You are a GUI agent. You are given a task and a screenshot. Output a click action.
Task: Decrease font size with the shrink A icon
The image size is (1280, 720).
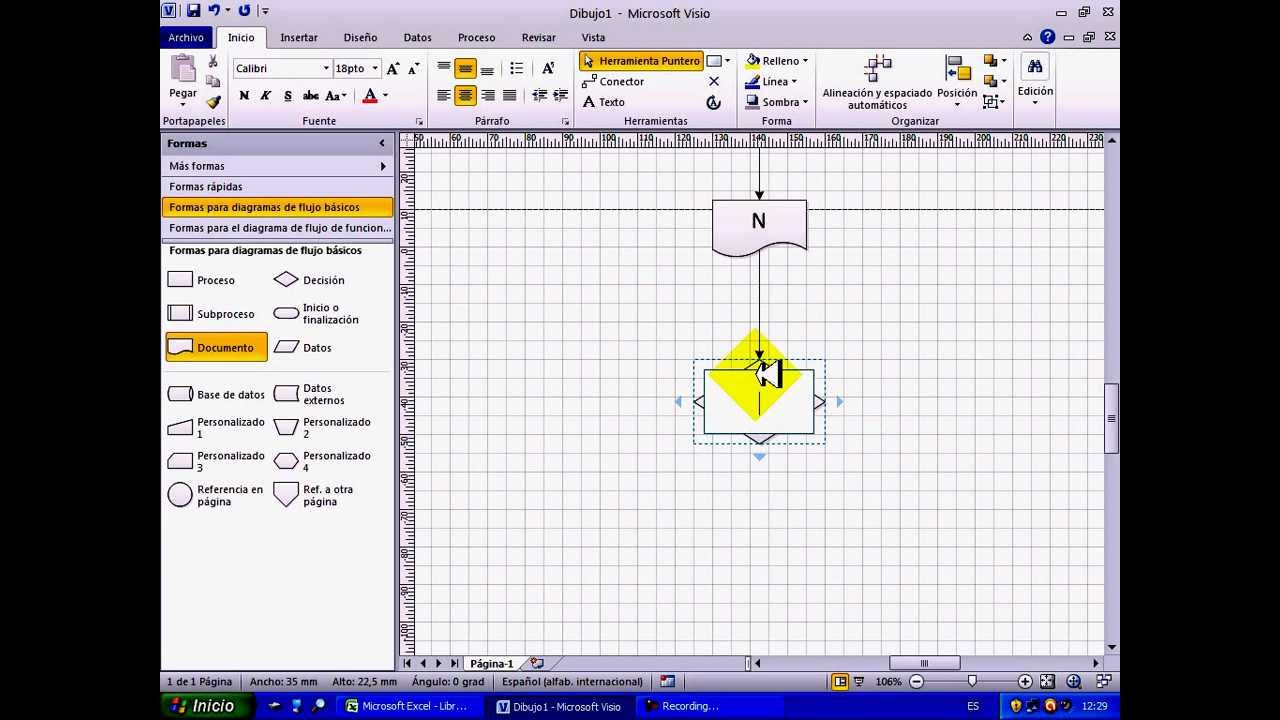pyautogui.click(x=413, y=69)
